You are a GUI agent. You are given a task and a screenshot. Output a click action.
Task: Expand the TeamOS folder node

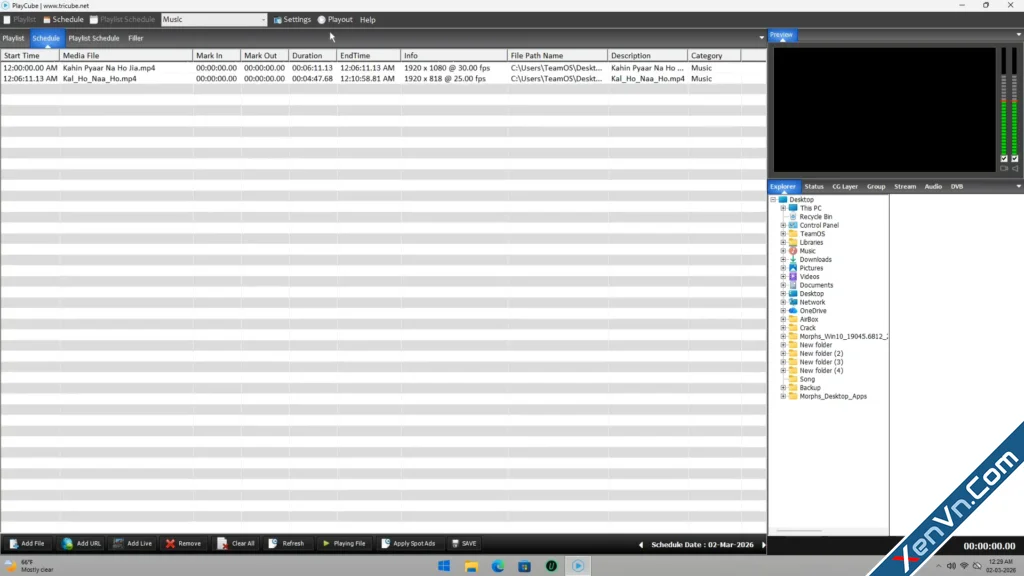pos(783,234)
